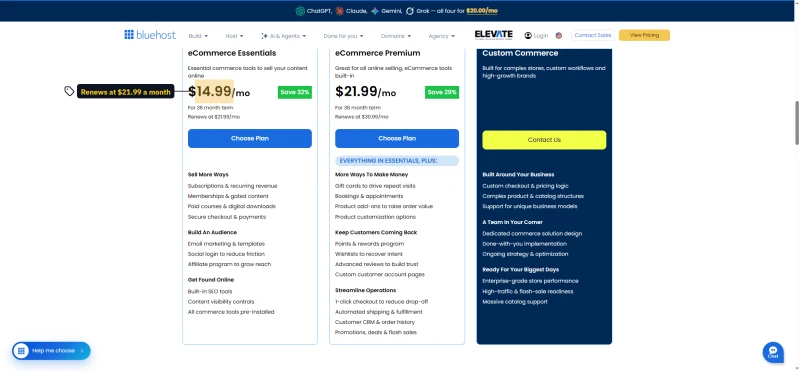This screenshot has width=800, height=372.
Task: Expand the Host dropdown menu
Action: point(234,36)
